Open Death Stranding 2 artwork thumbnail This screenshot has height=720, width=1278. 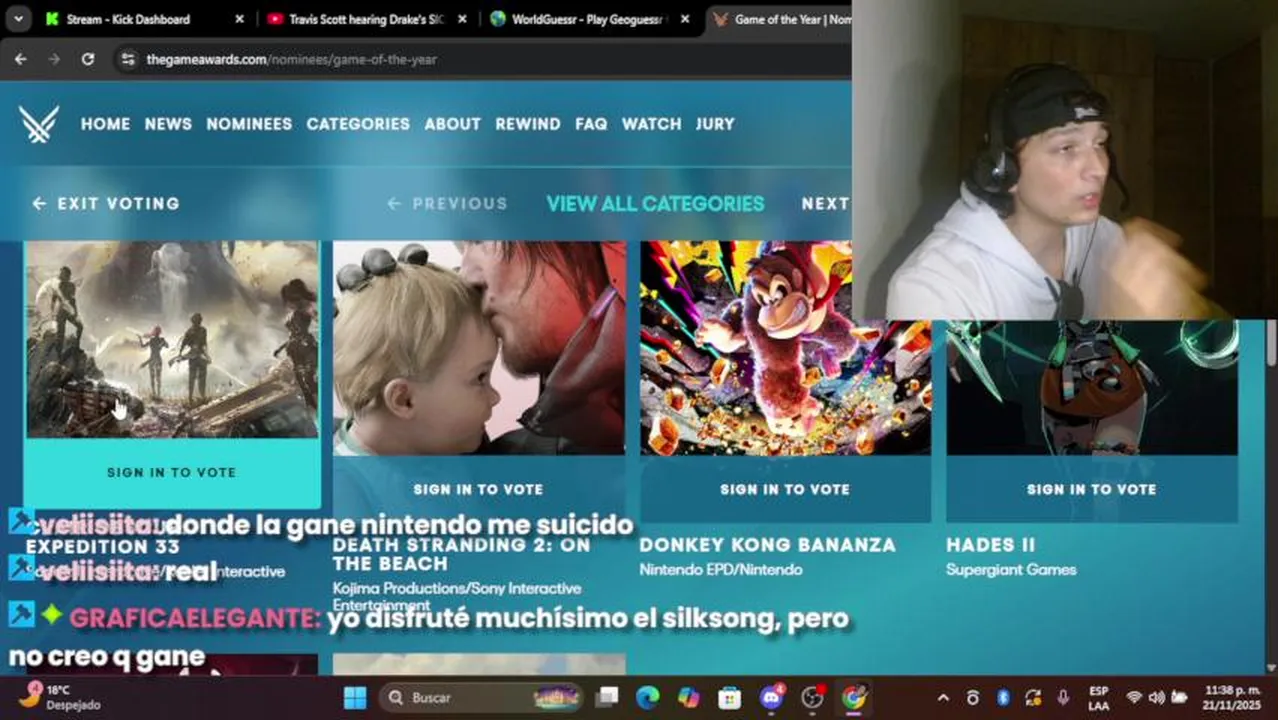tap(479, 348)
